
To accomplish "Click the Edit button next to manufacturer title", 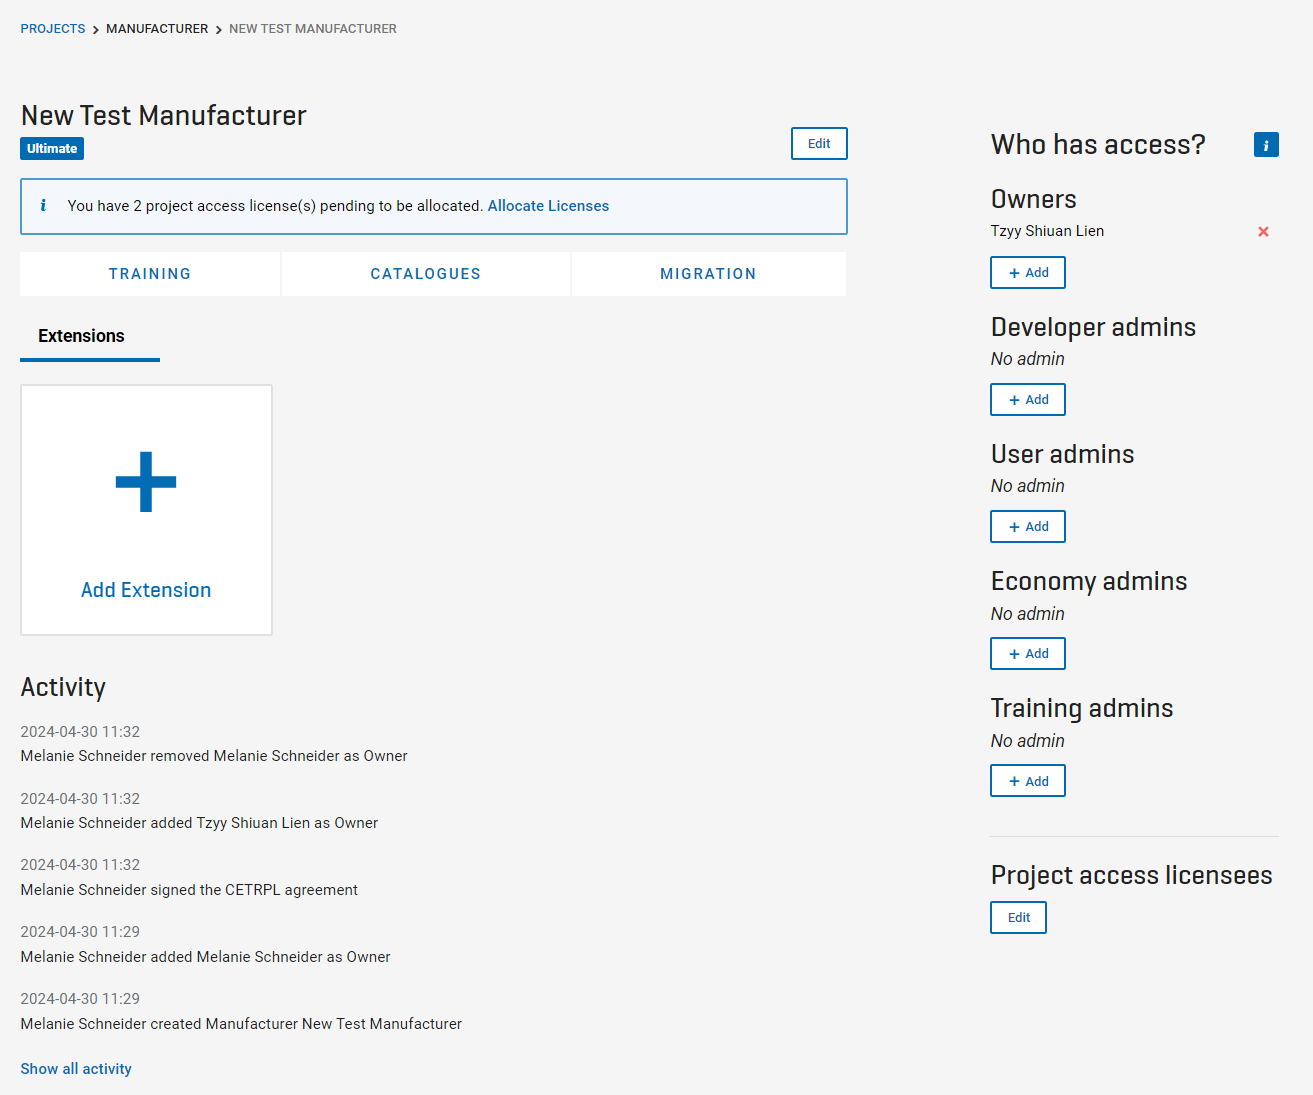I will tap(819, 143).
